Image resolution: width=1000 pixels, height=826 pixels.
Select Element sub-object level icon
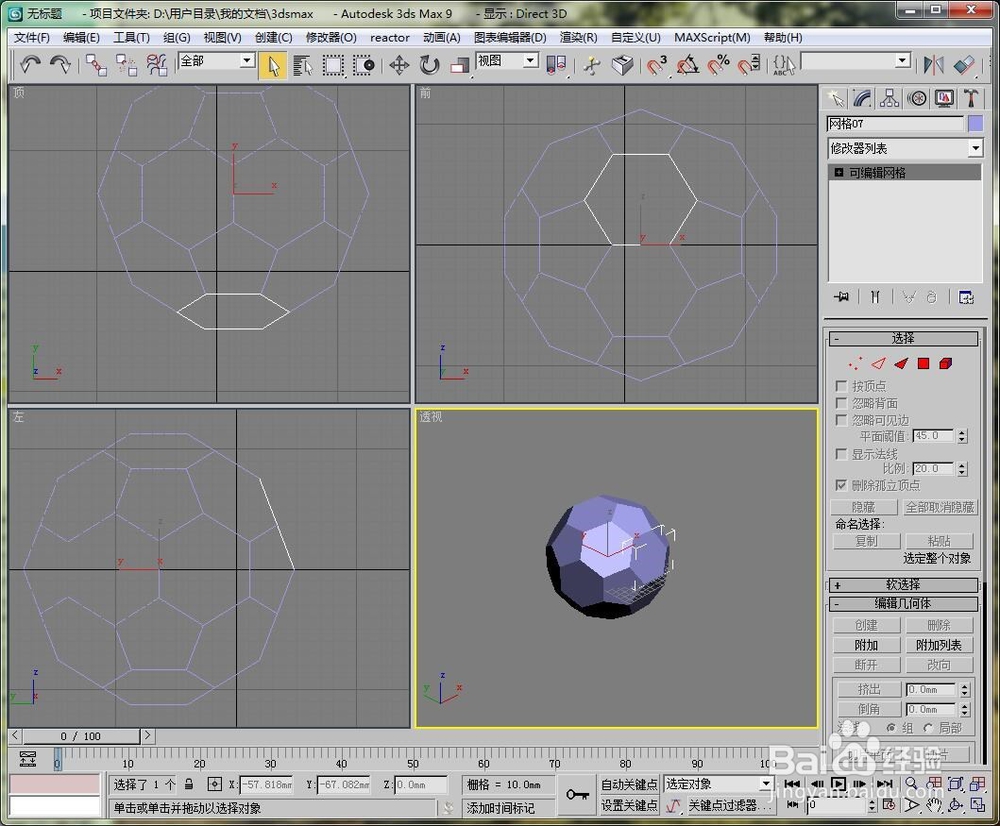click(x=945, y=364)
